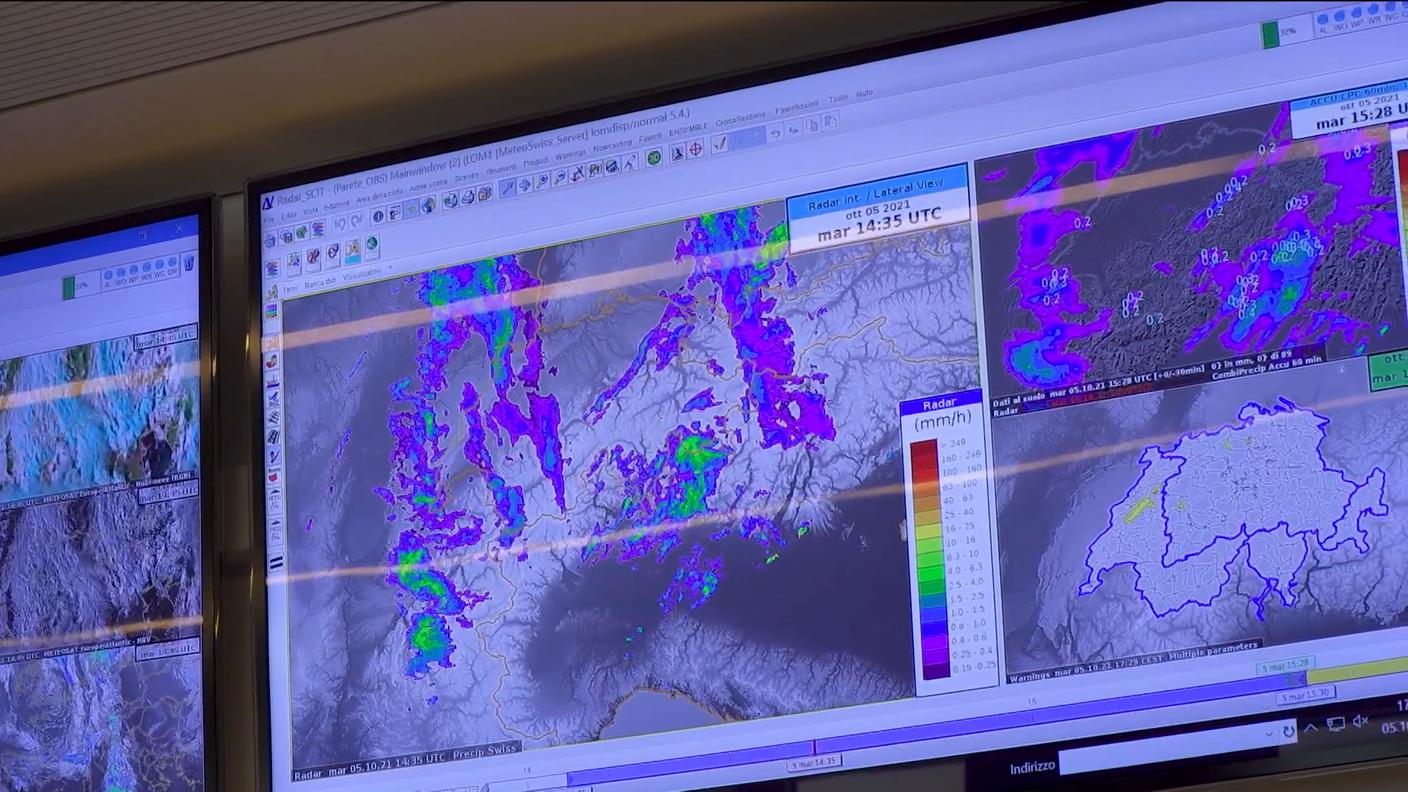Click the red crosshair target icon
Image resolution: width=1408 pixels, height=792 pixels.
[695, 150]
